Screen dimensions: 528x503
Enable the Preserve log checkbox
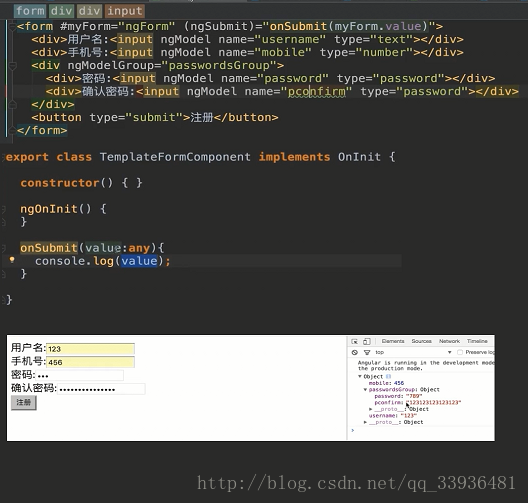[460, 352]
